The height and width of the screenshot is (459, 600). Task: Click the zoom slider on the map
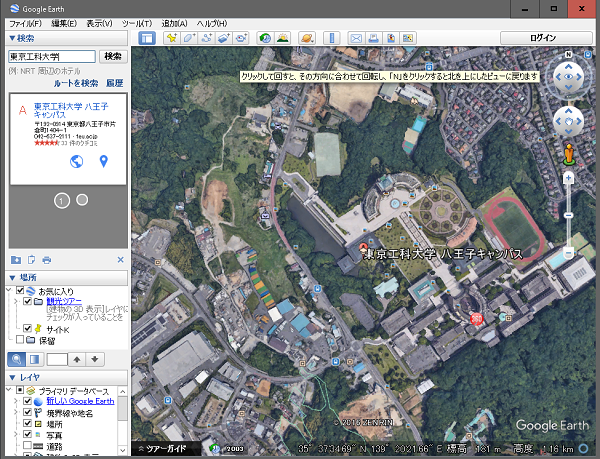568,215
